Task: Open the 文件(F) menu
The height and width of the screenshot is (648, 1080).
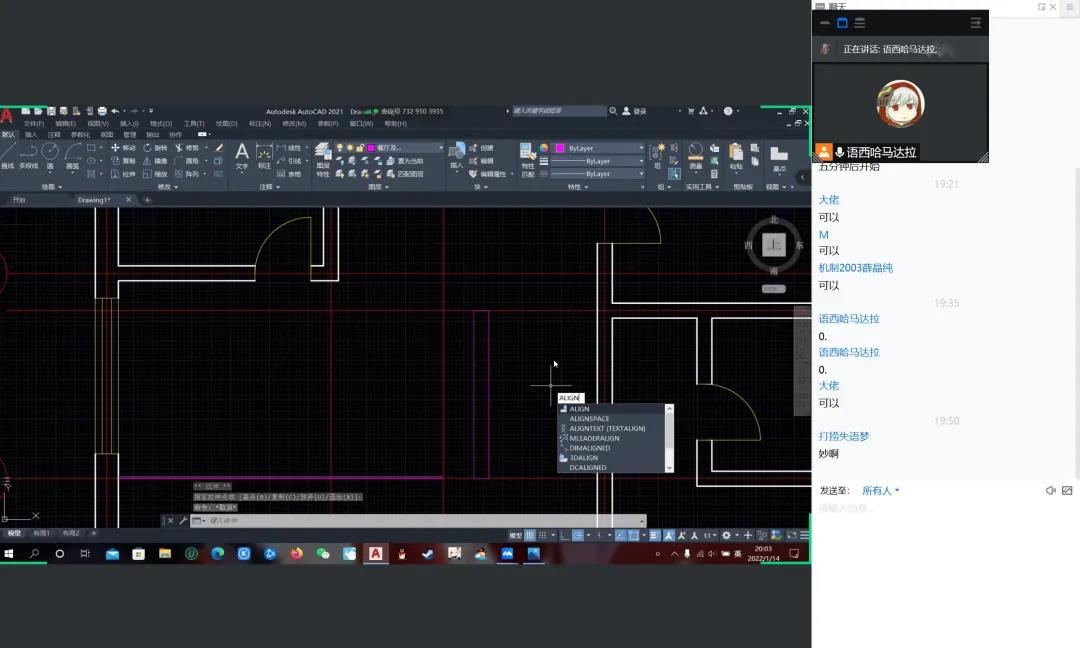Action: pos(33,124)
